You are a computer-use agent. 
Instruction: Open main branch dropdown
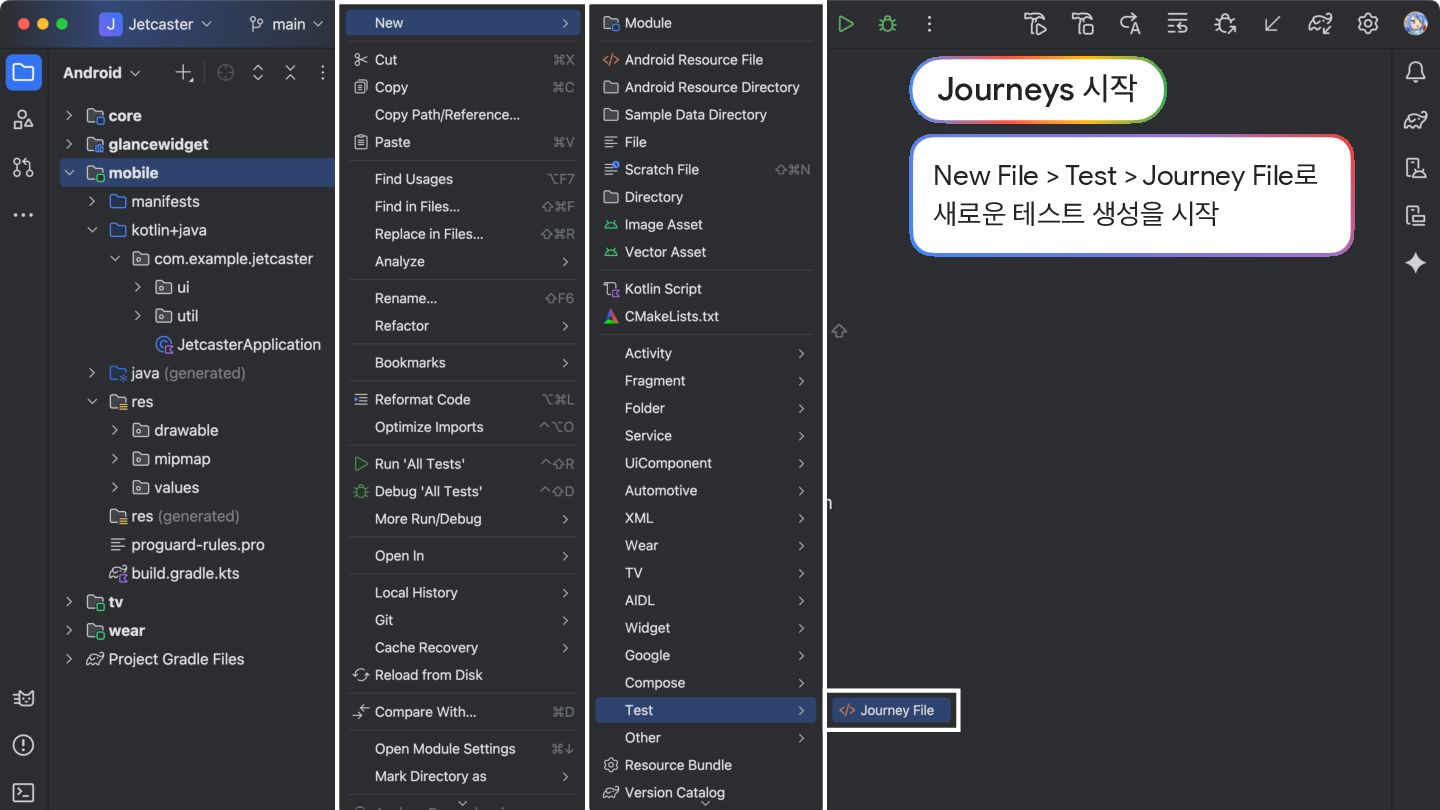pyautogui.click(x=286, y=24)
